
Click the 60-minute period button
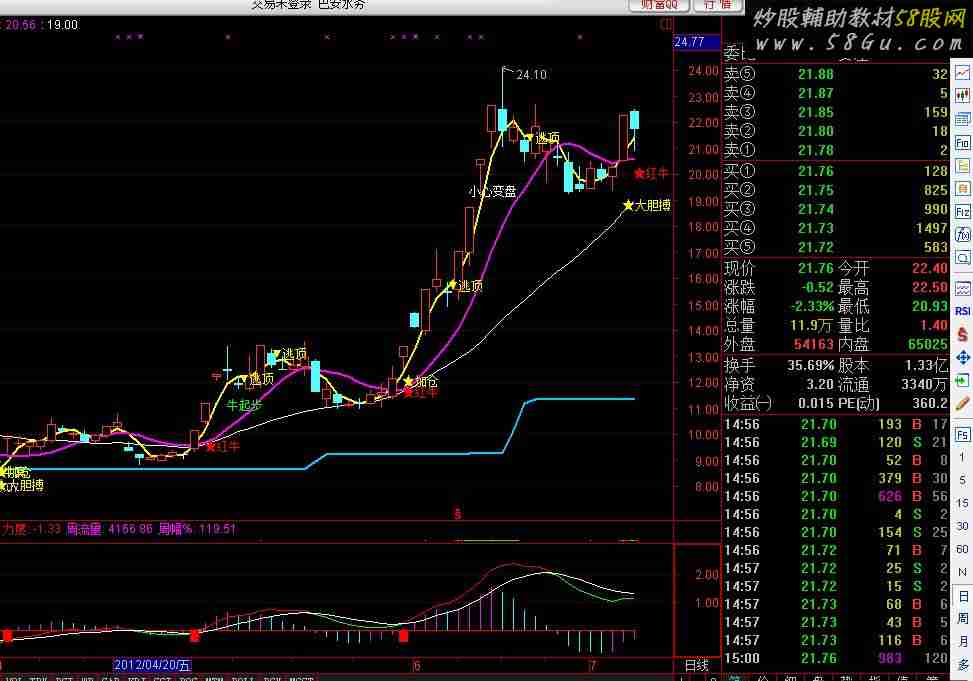[963, 551]
